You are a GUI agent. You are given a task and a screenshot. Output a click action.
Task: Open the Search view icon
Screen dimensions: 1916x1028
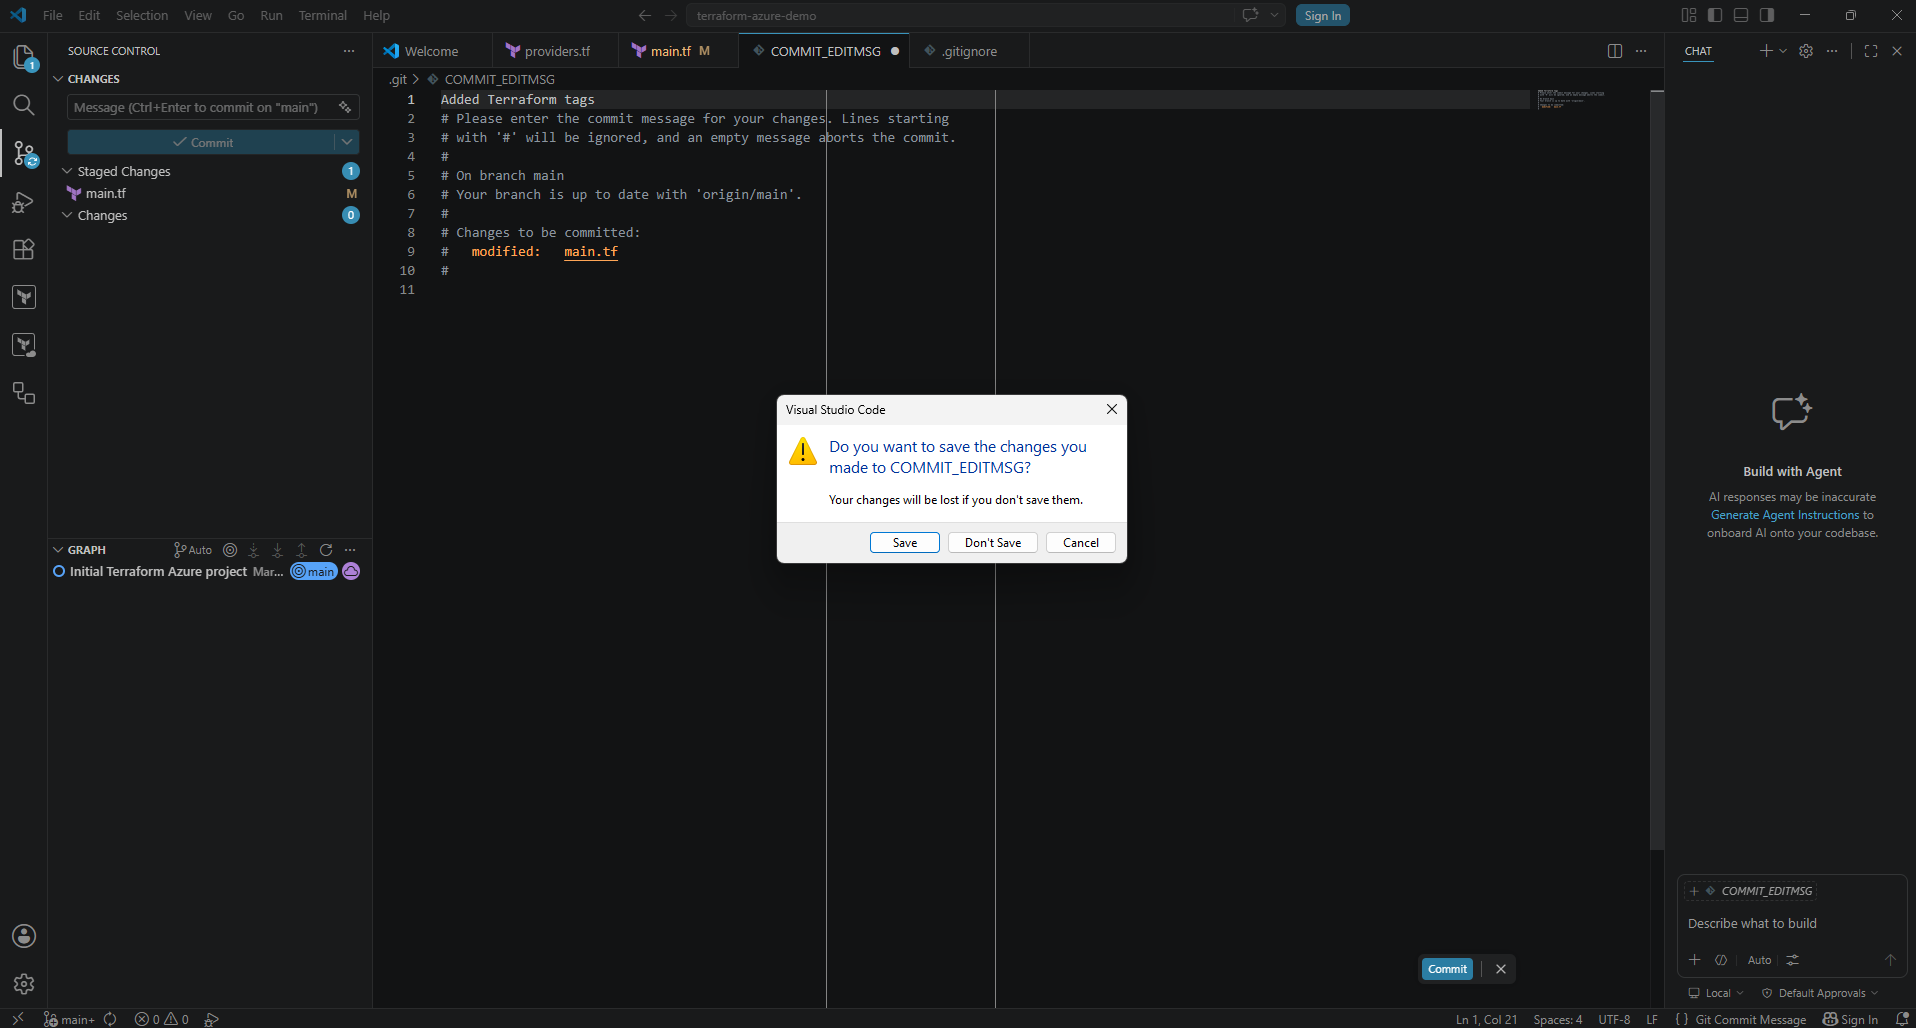pyautogui.click(x=24, y=105)
